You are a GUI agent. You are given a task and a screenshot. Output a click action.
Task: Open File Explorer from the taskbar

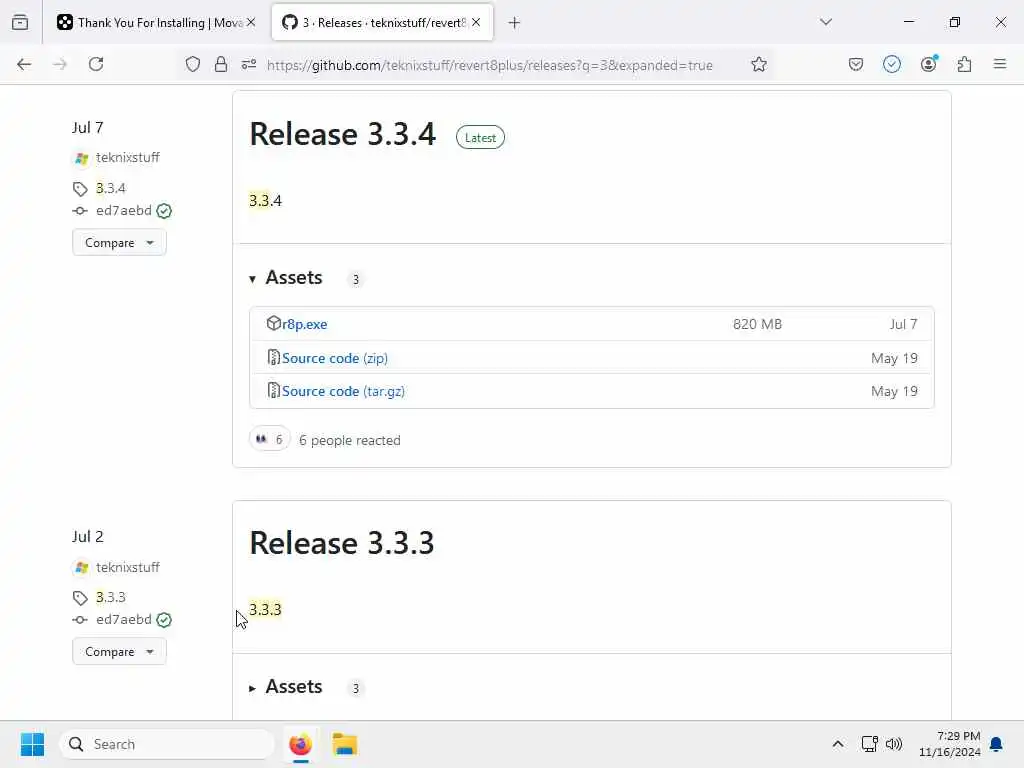pos(345,744)
